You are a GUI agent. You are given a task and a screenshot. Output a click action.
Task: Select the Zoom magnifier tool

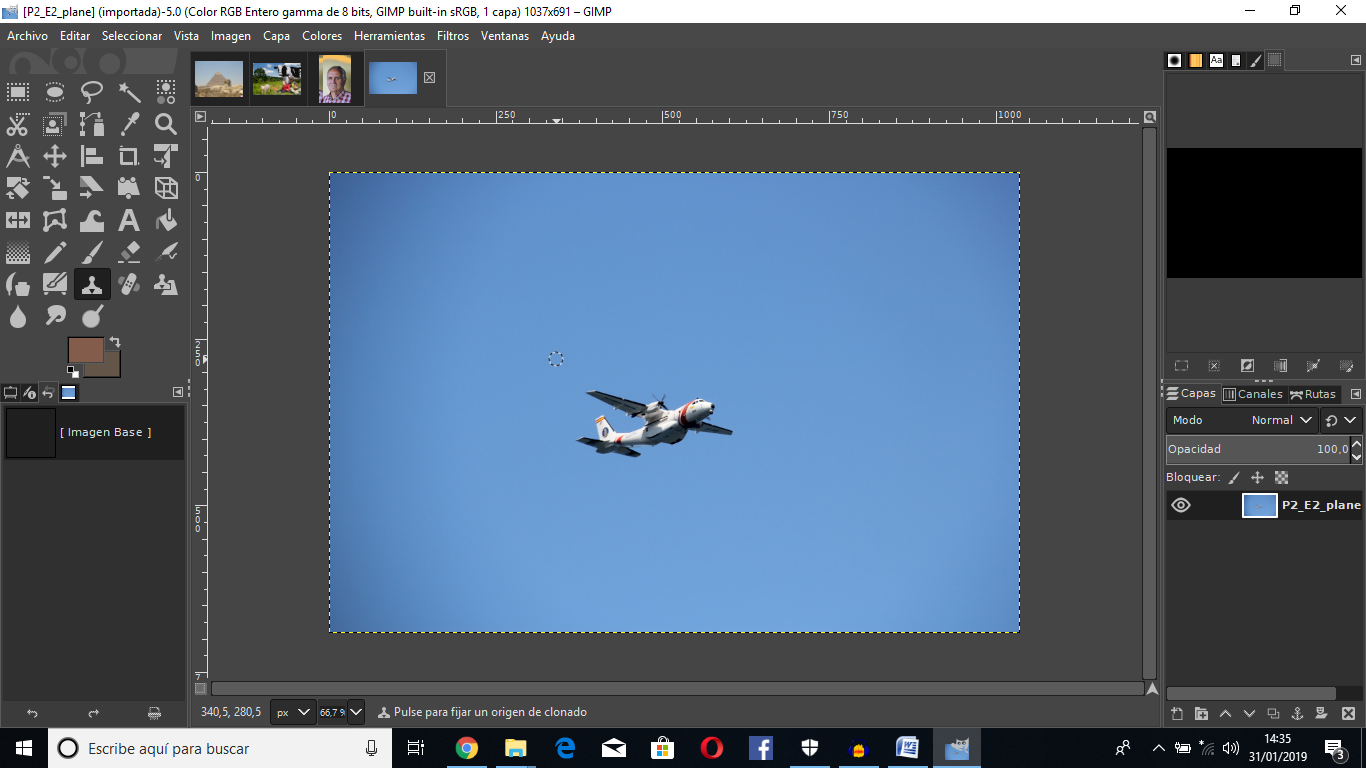166,125
